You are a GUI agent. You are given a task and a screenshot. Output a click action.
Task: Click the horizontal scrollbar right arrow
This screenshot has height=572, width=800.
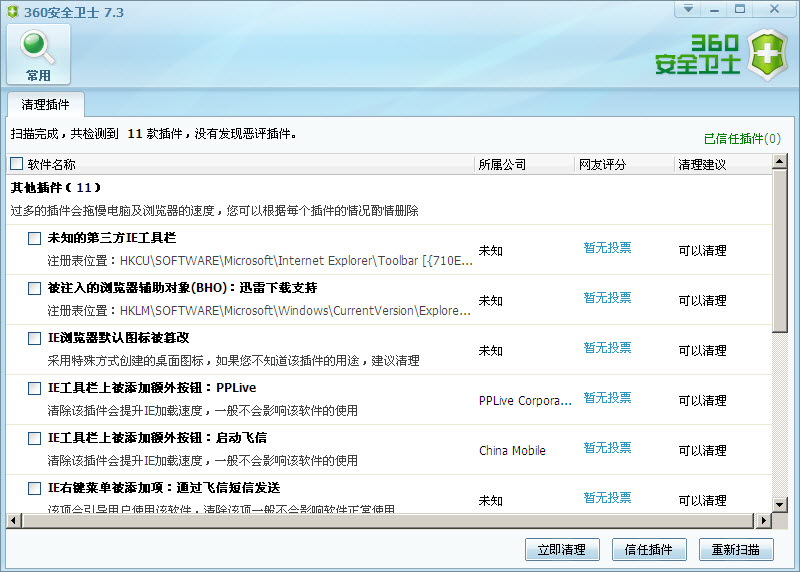(x=765, y=520)
